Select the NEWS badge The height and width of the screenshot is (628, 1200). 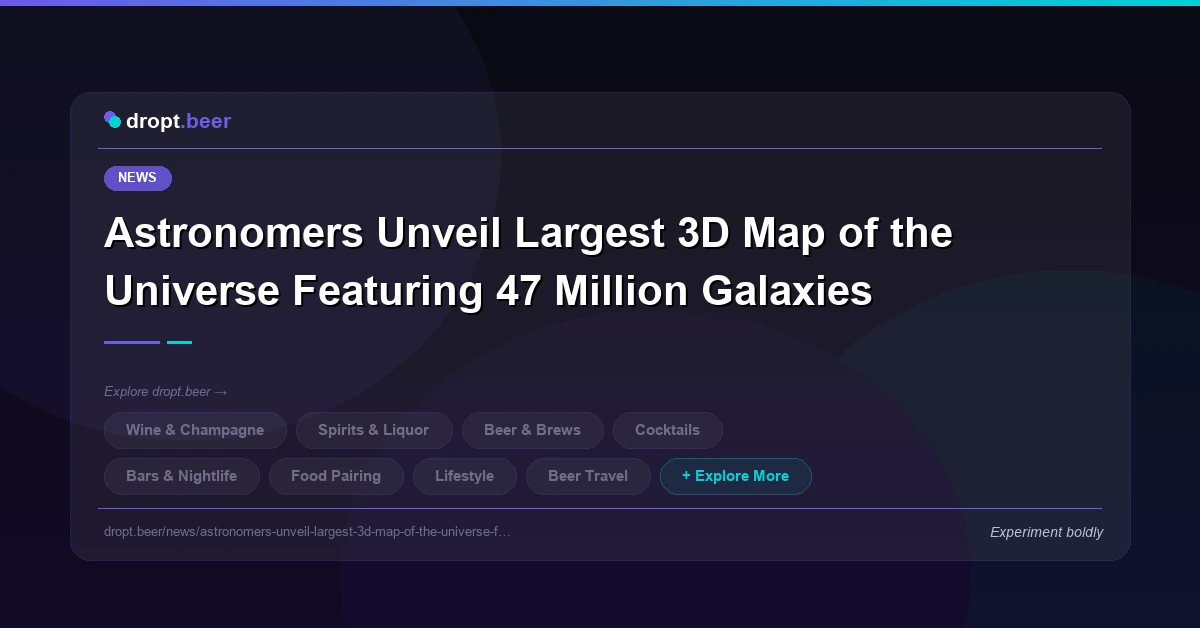tap(137, 178)
